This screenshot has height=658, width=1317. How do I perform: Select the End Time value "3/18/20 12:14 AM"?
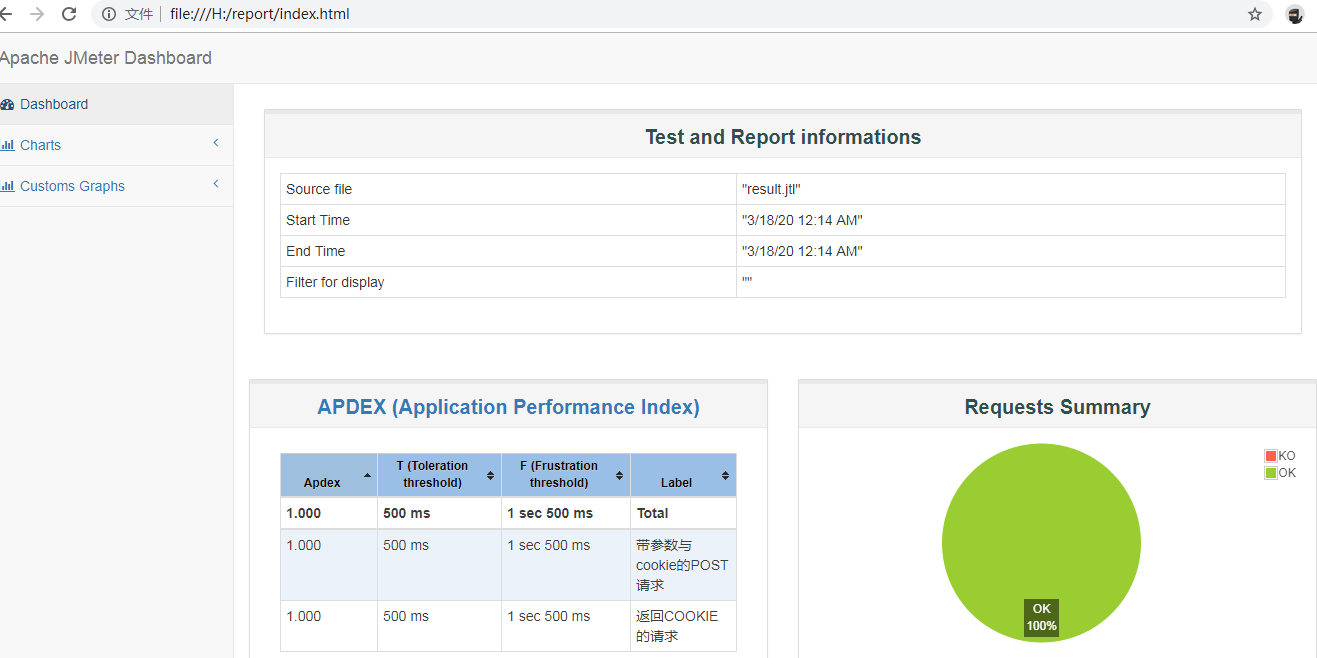pos(1011,251)
